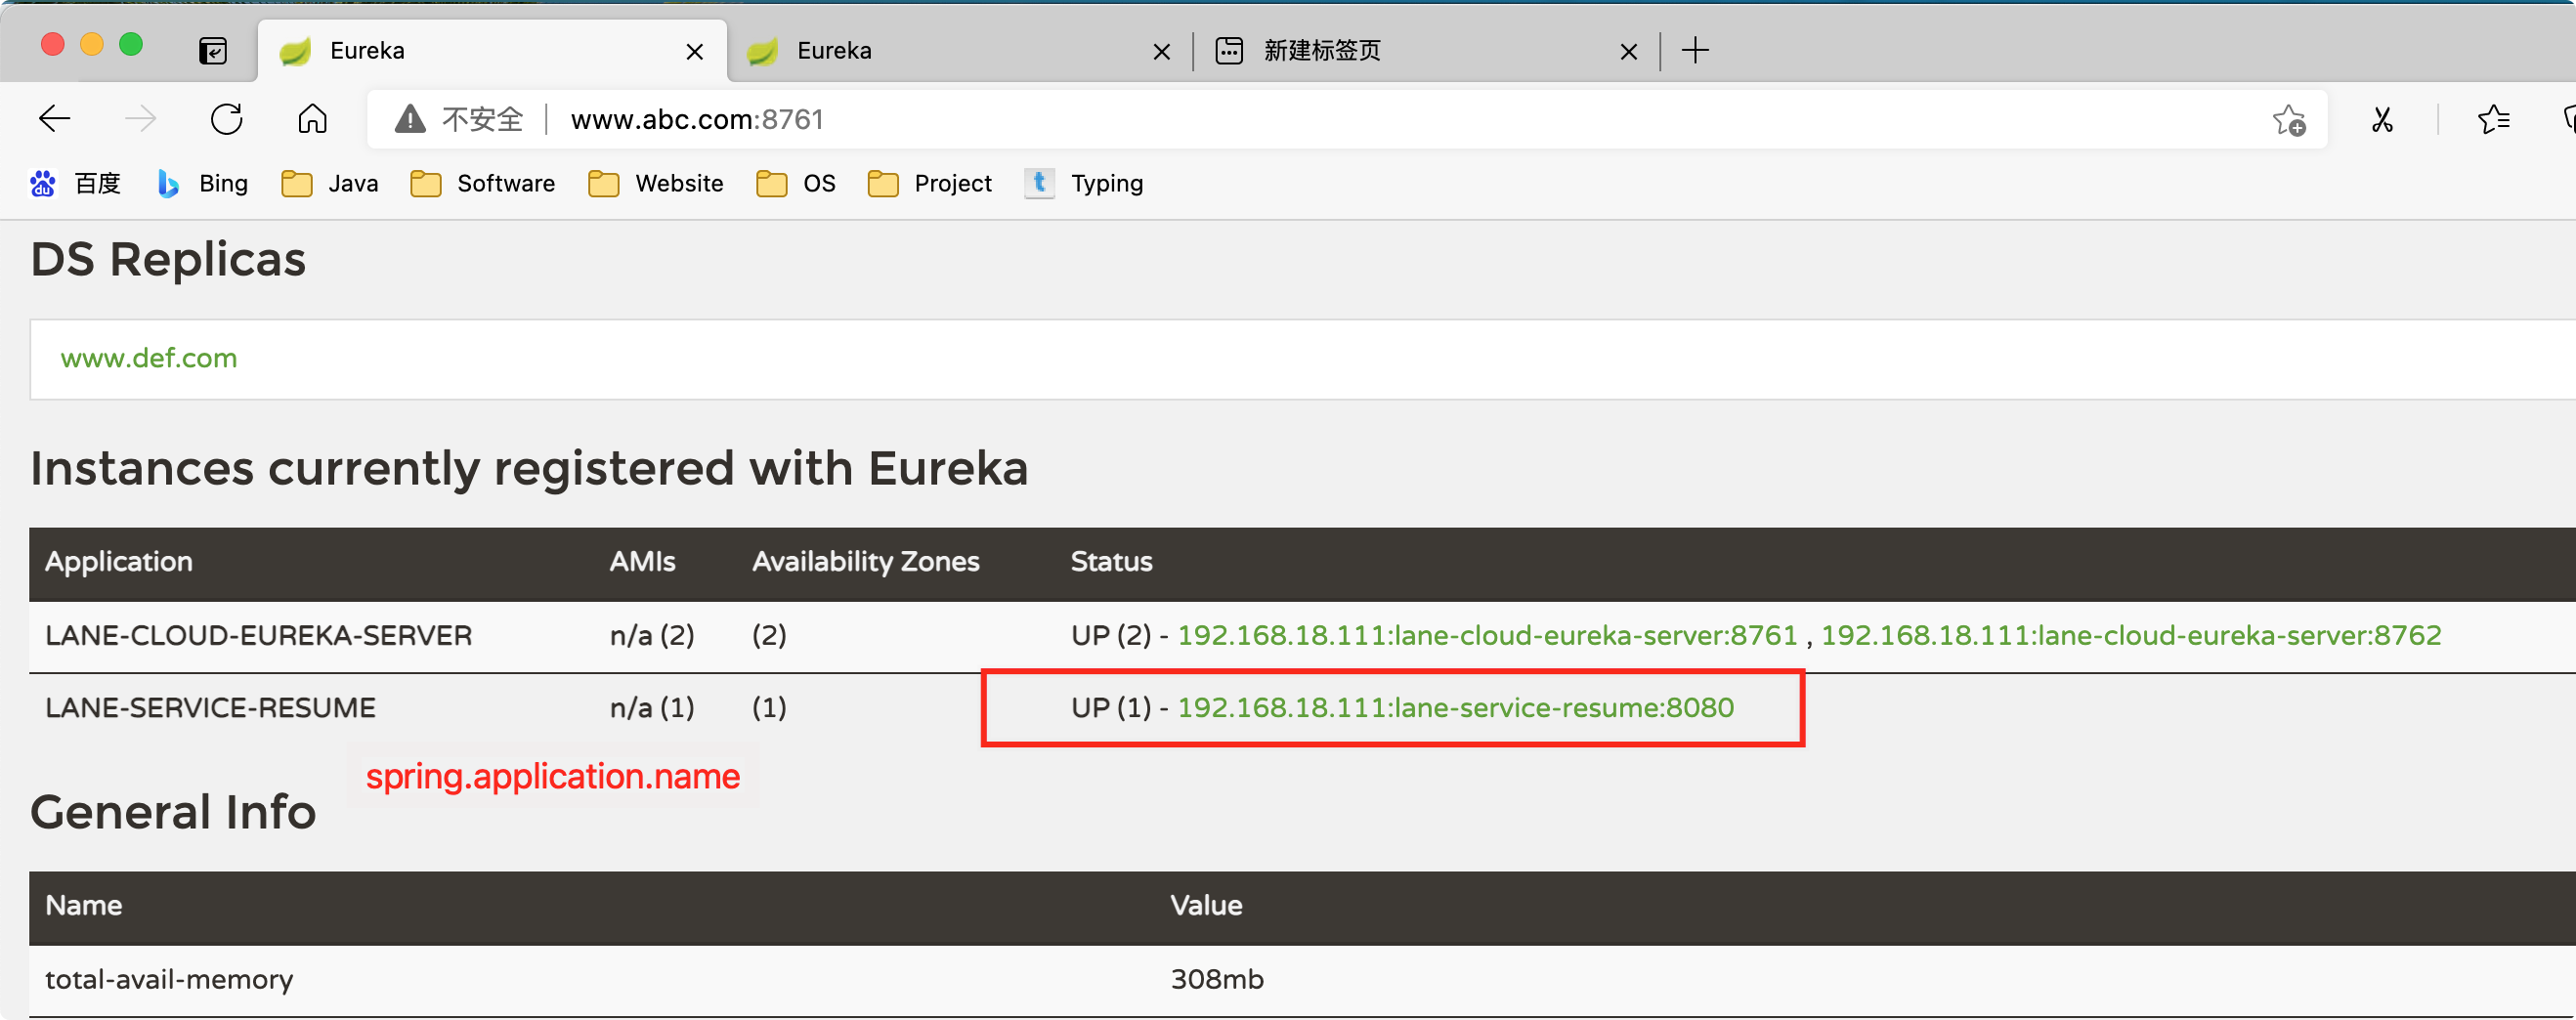Image resolution: width=2576 pixels, height=1020 pixels.
Task: Close the 新建标签页 tab
Action: click(x=1628, y=51)
